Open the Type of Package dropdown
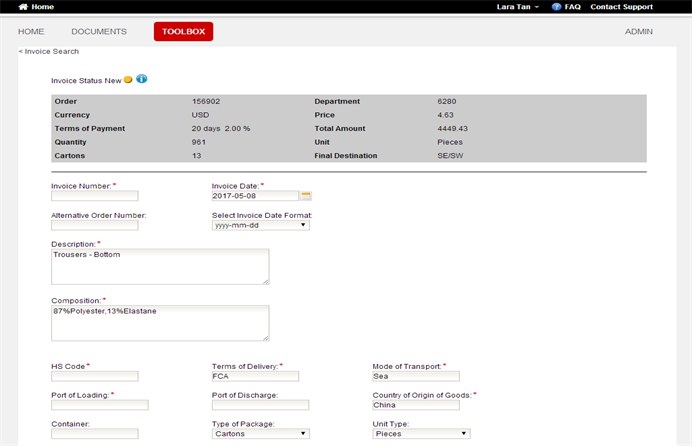The width and height of the screenshot is (692, 446). pos(260,434)
